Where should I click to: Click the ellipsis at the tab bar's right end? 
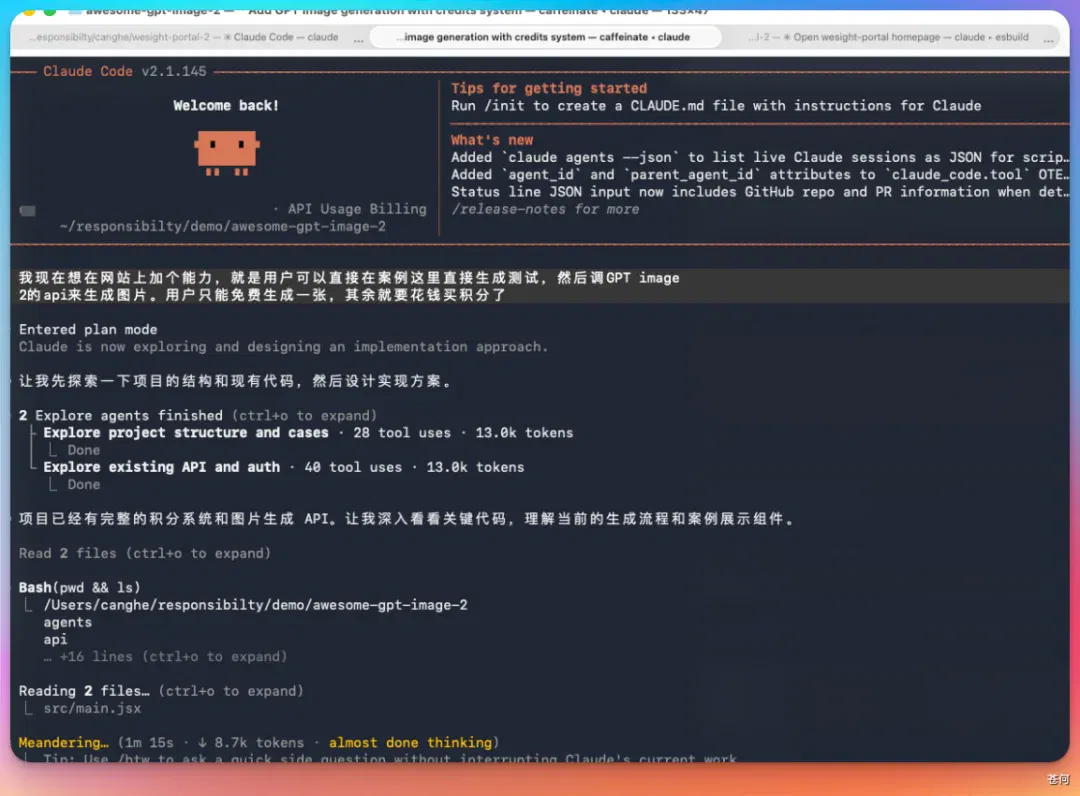(1048, 39)
